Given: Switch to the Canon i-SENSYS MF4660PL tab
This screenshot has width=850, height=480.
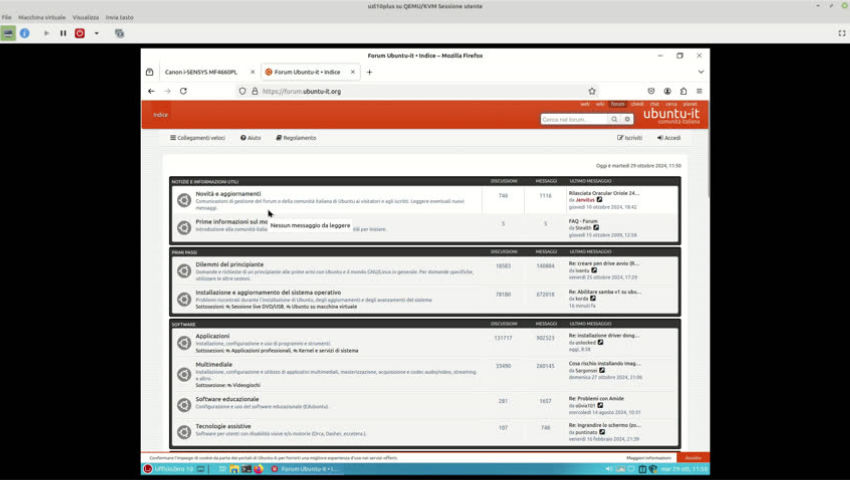Looking at the screenshot, I should click(203, 72).
